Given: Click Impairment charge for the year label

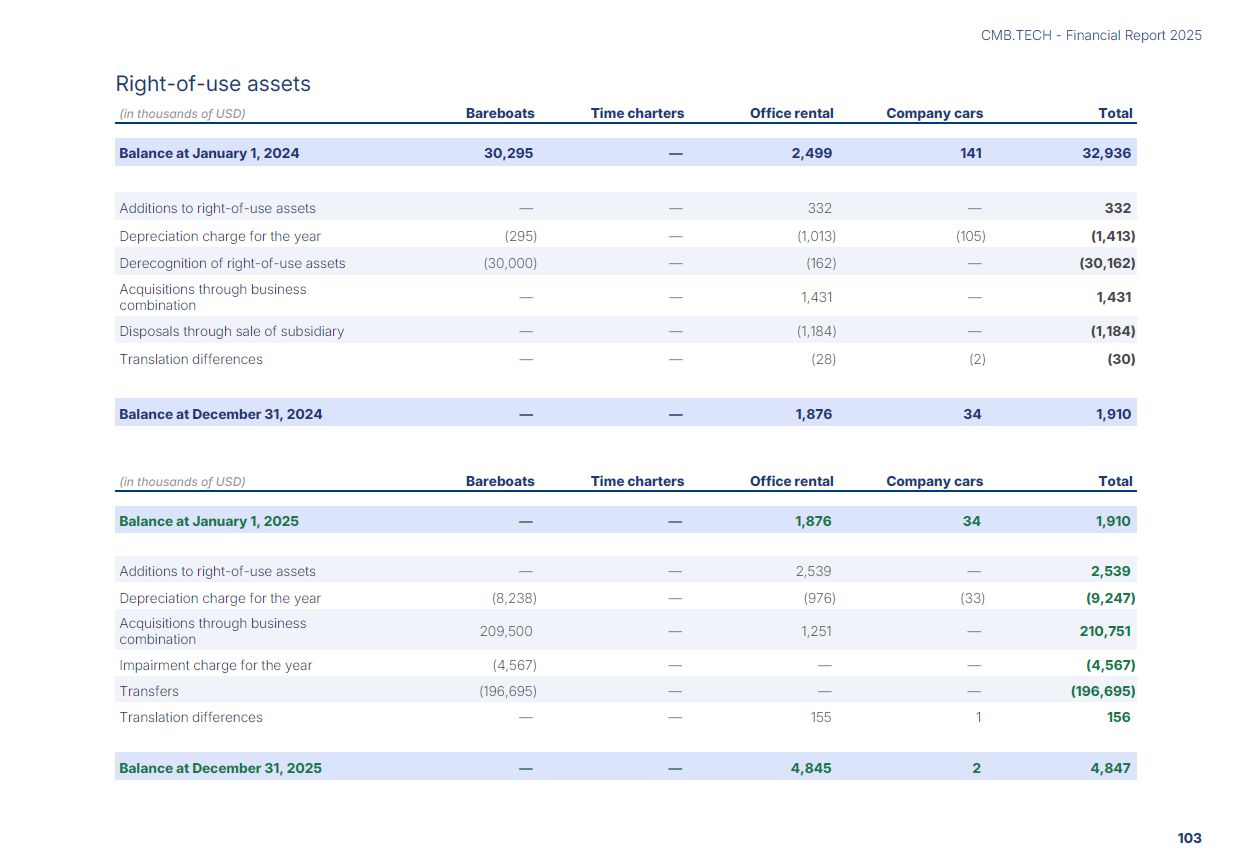Looking at the screenshot, I should tap(215, 665).
